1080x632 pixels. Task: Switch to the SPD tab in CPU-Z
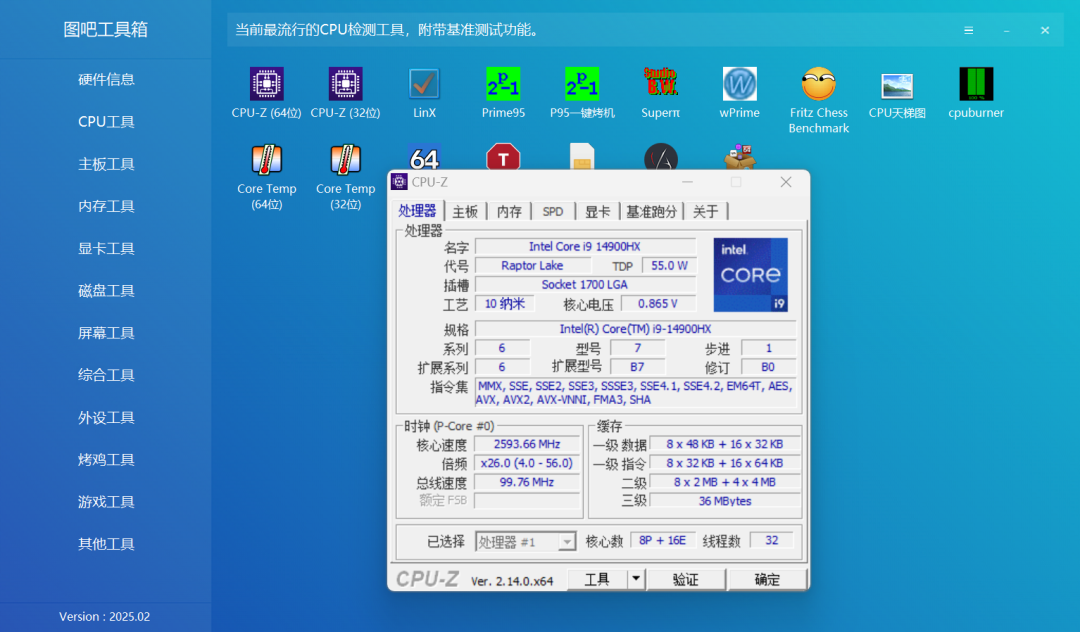click(552, 211)
